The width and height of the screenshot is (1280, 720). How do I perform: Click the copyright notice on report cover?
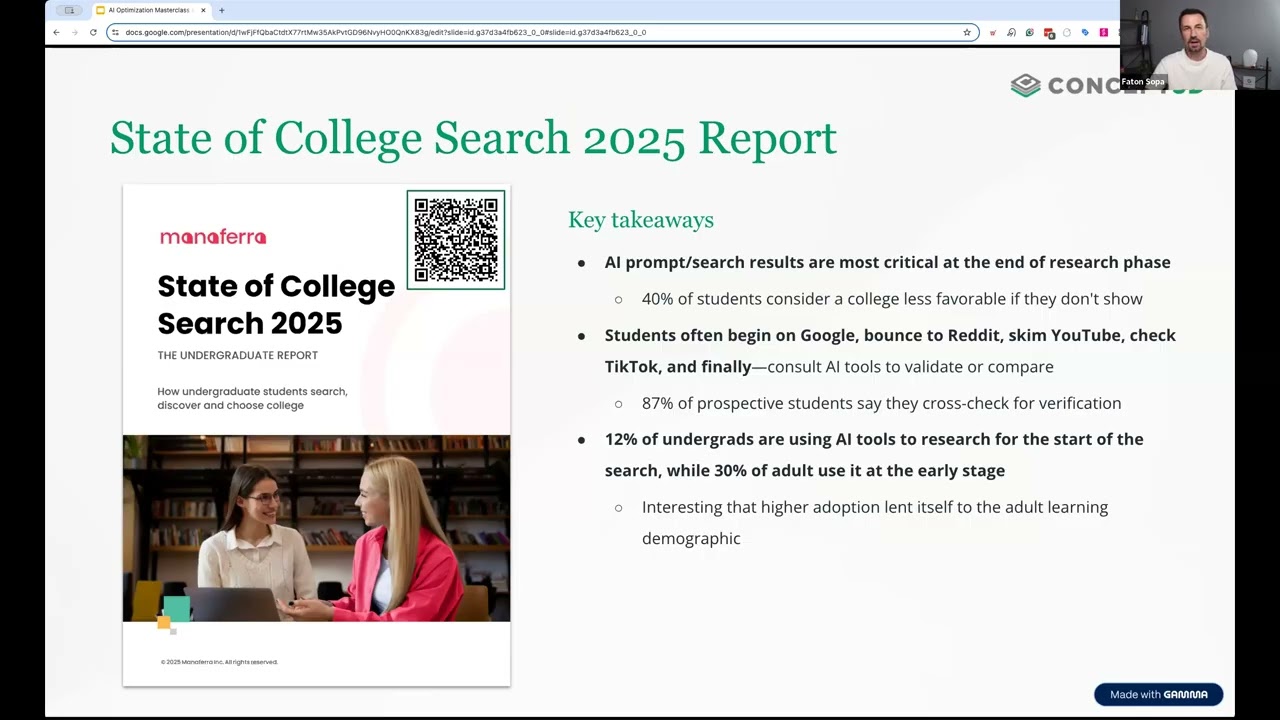(x=219, y=662)
